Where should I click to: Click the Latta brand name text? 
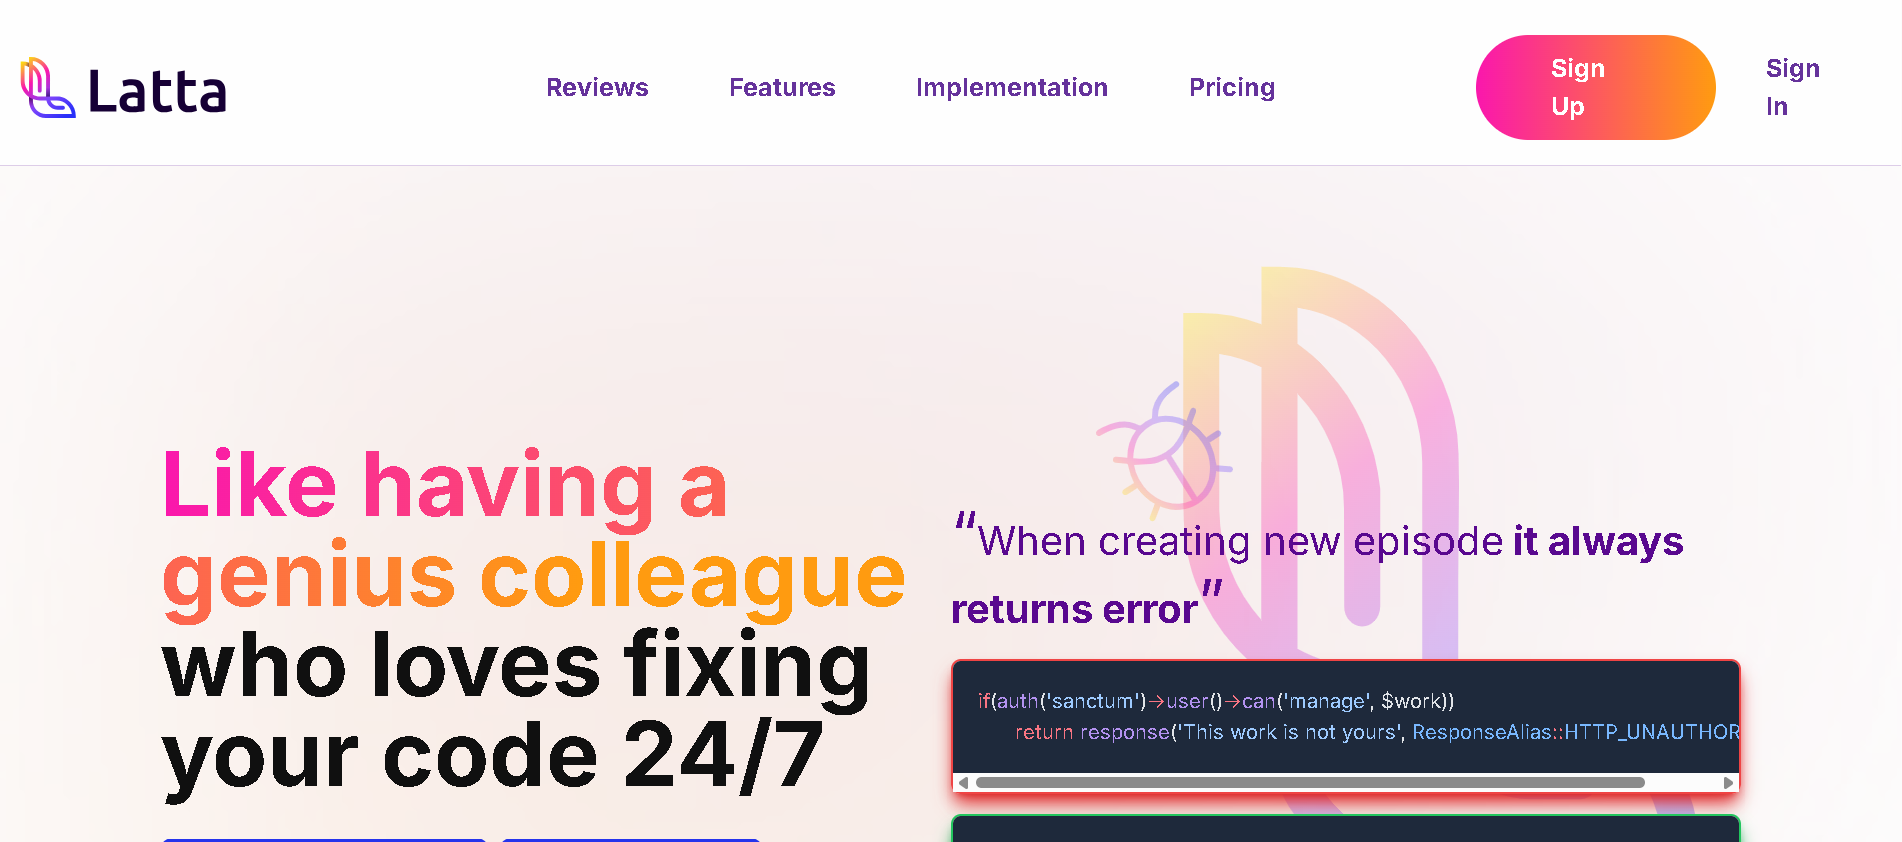158,91
